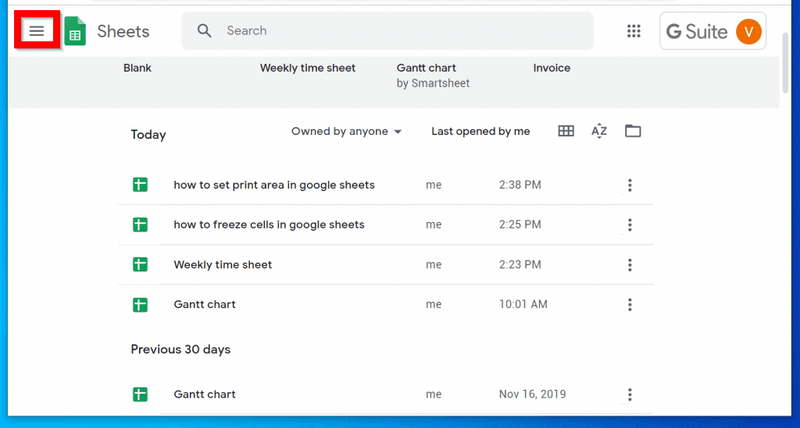Switch to grid view icon

tap(566, 131)
